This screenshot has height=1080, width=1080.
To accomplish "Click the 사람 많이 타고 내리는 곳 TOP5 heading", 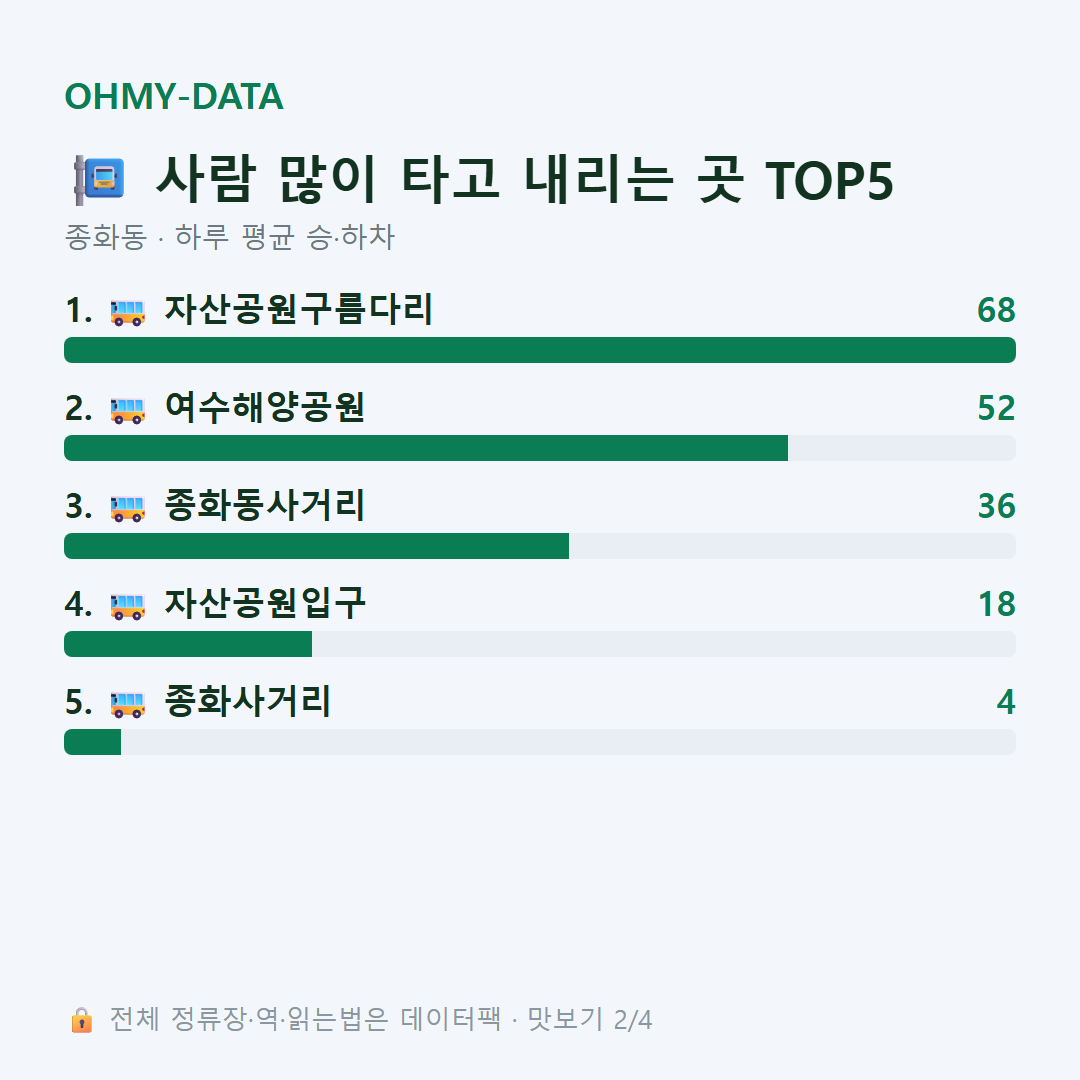I will (x=525, y=180).
